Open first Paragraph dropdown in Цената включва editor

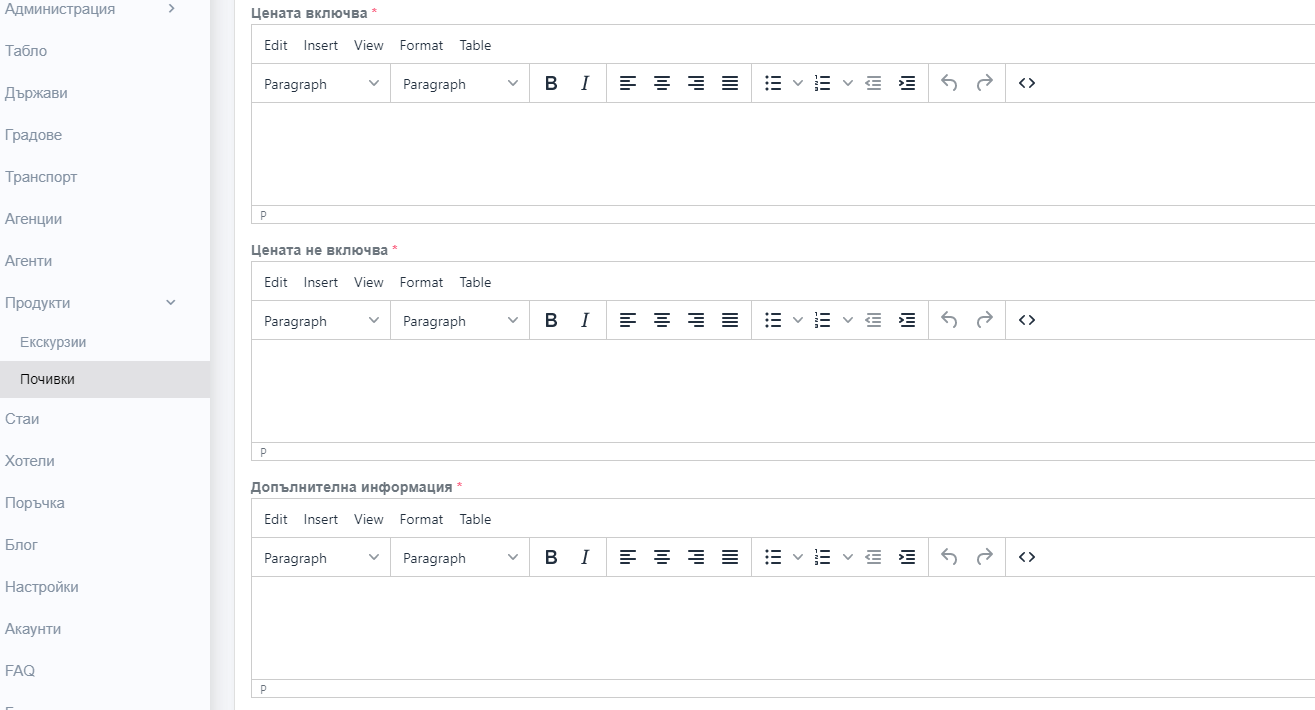click(x=321, y=84)
